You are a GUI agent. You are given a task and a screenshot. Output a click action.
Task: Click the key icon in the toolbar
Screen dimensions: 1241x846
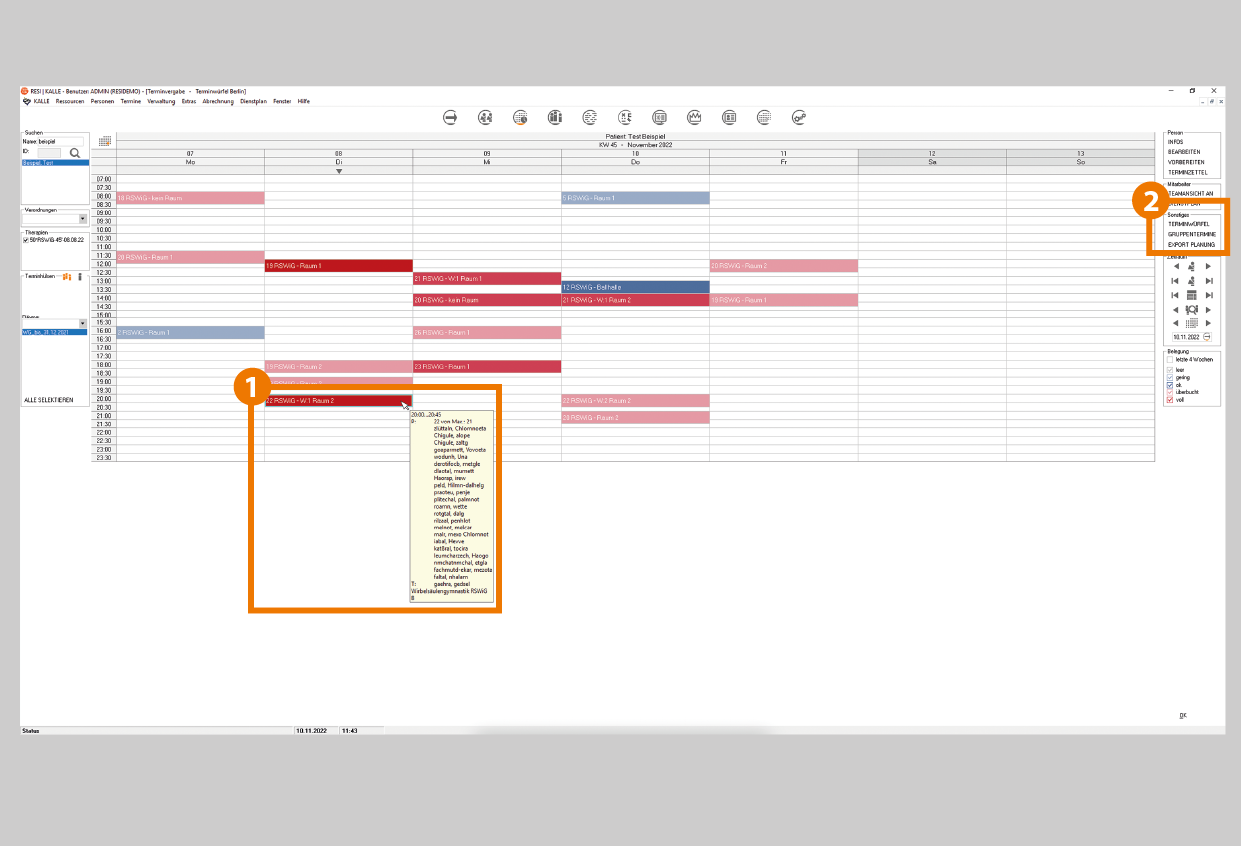[799, 117]
